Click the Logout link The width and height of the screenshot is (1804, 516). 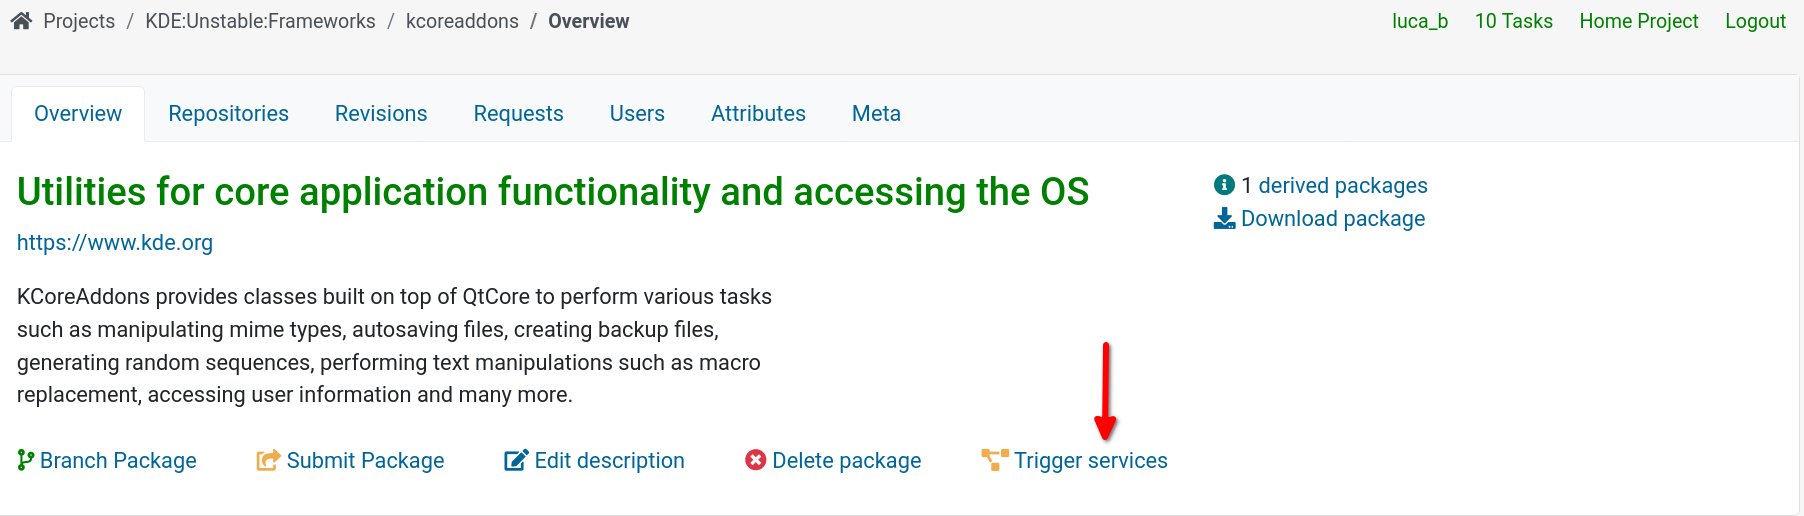(x=1755, y=21)
